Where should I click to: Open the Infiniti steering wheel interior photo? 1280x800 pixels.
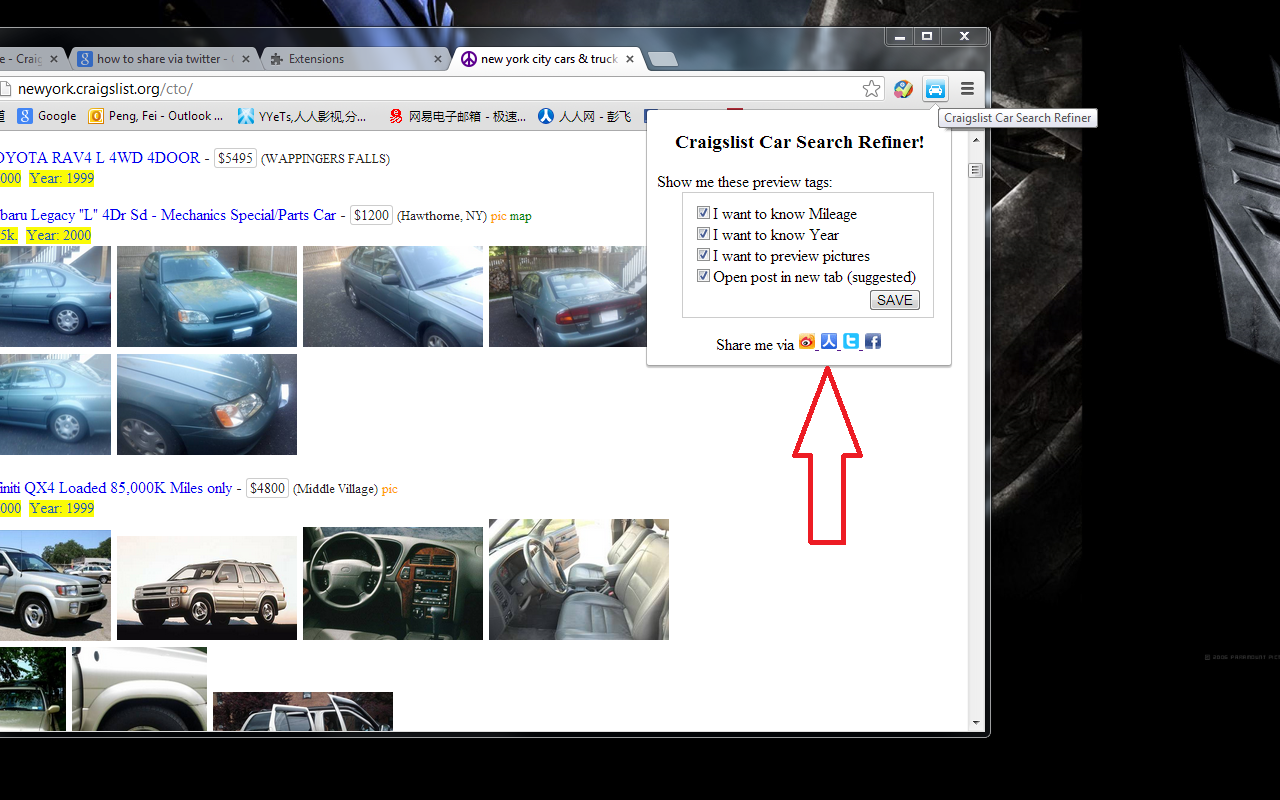tap(393, 584)
